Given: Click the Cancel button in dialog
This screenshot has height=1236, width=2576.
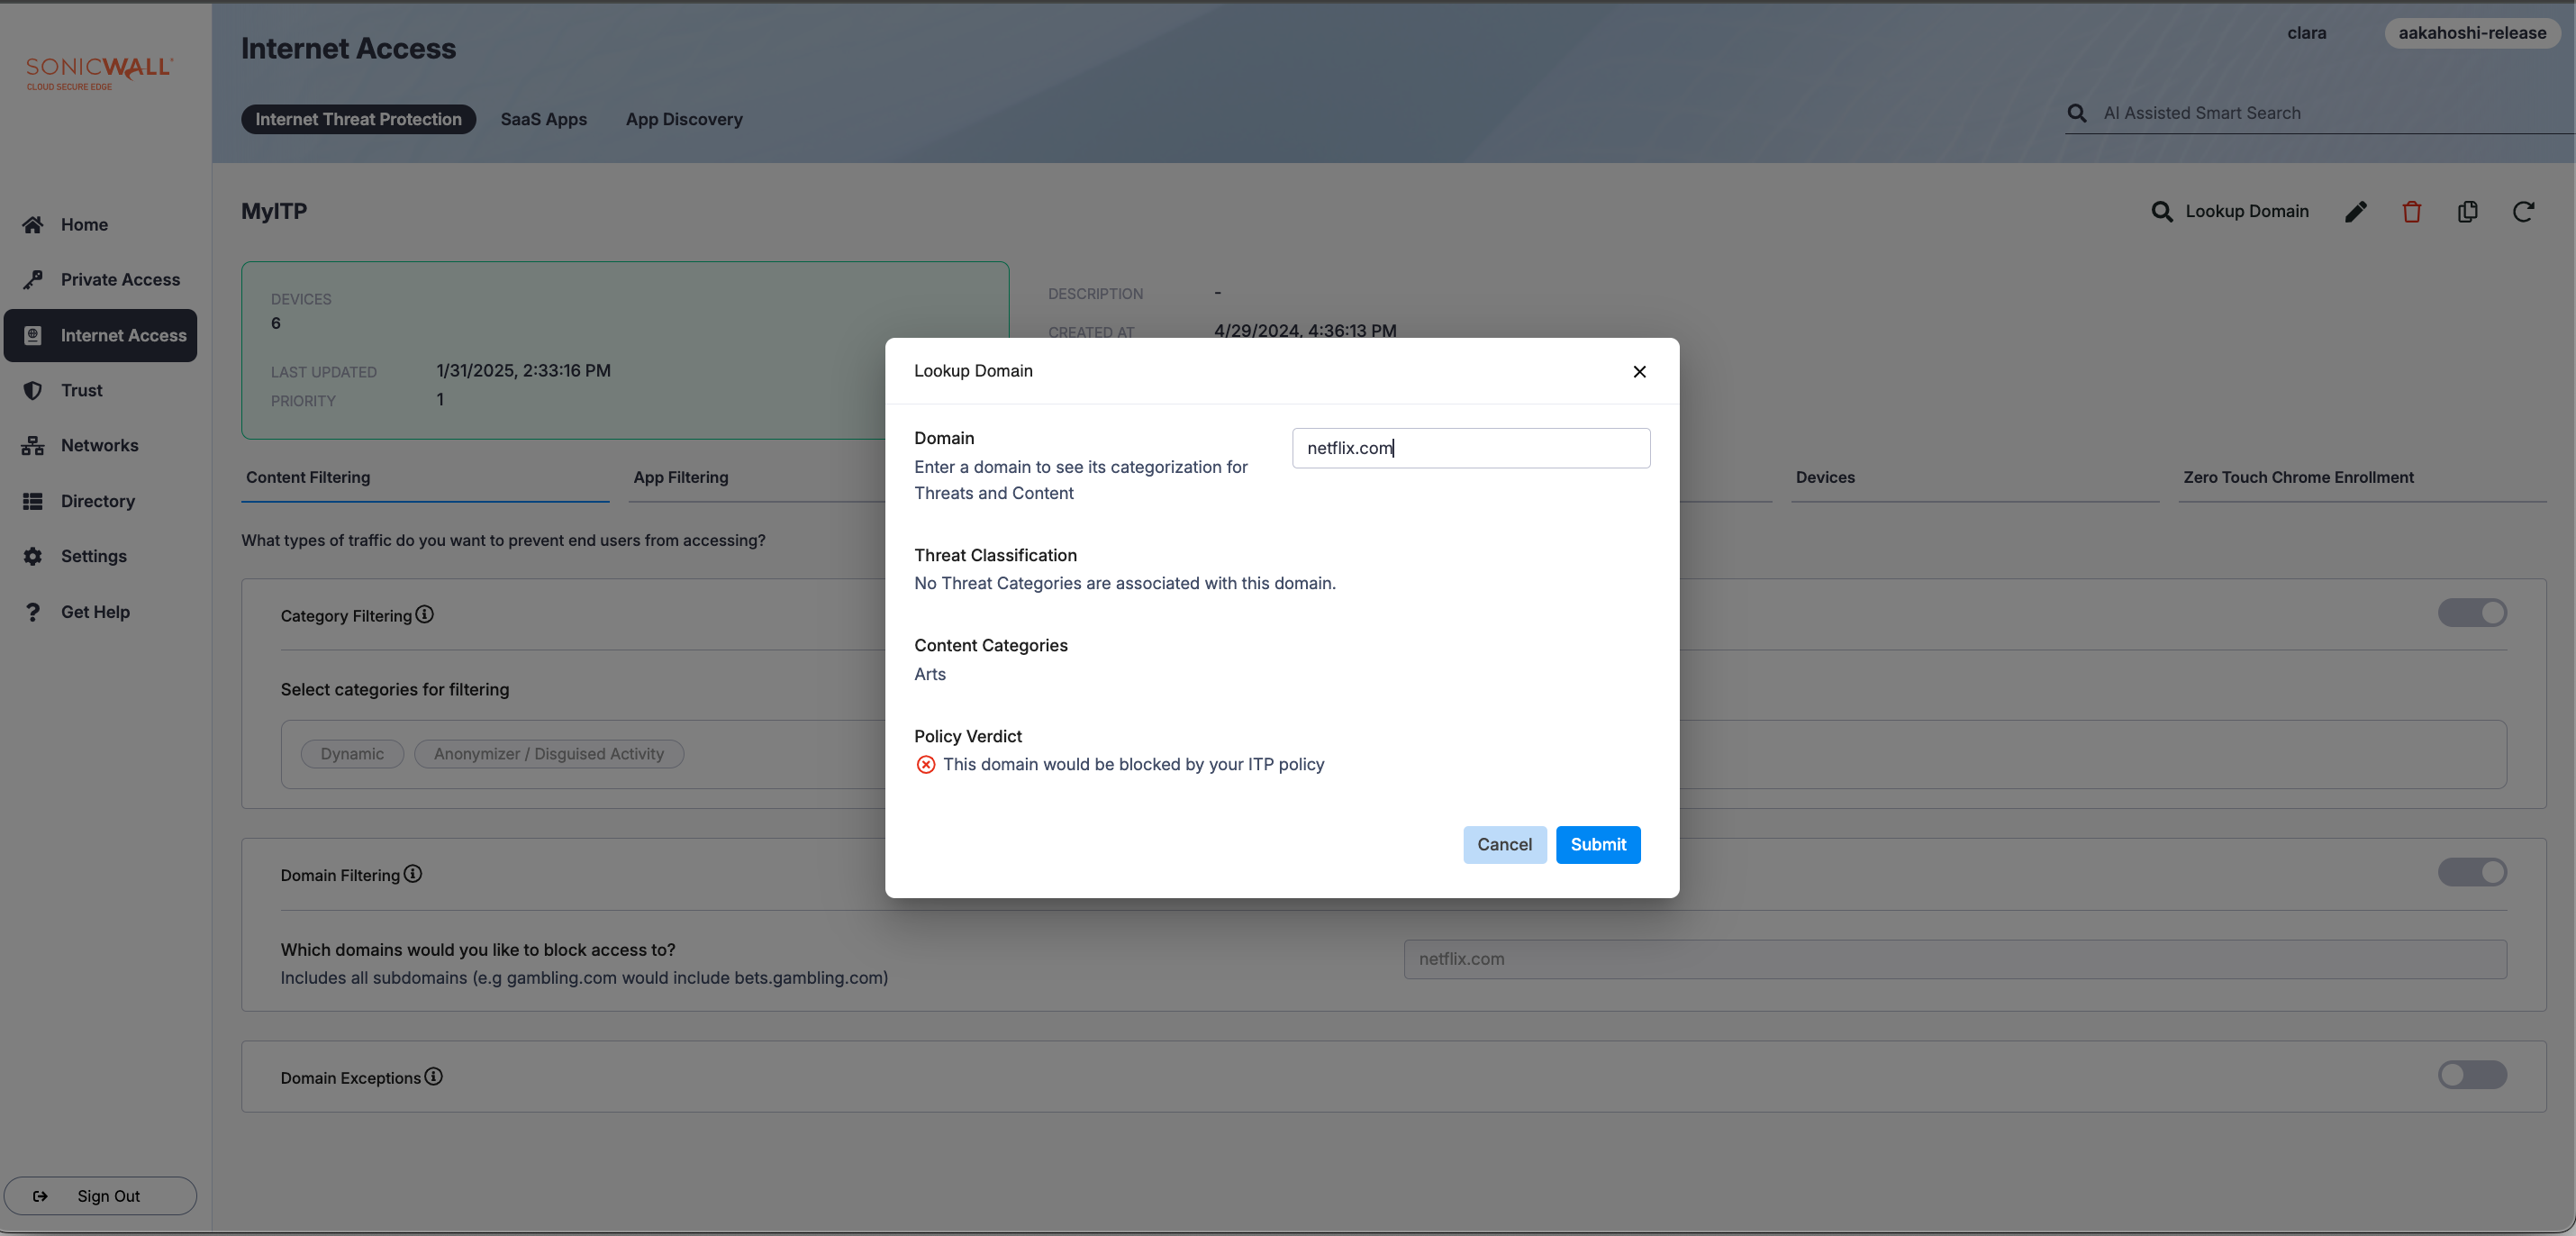Looking at the screenshot, I should [x=1503, y=844].
